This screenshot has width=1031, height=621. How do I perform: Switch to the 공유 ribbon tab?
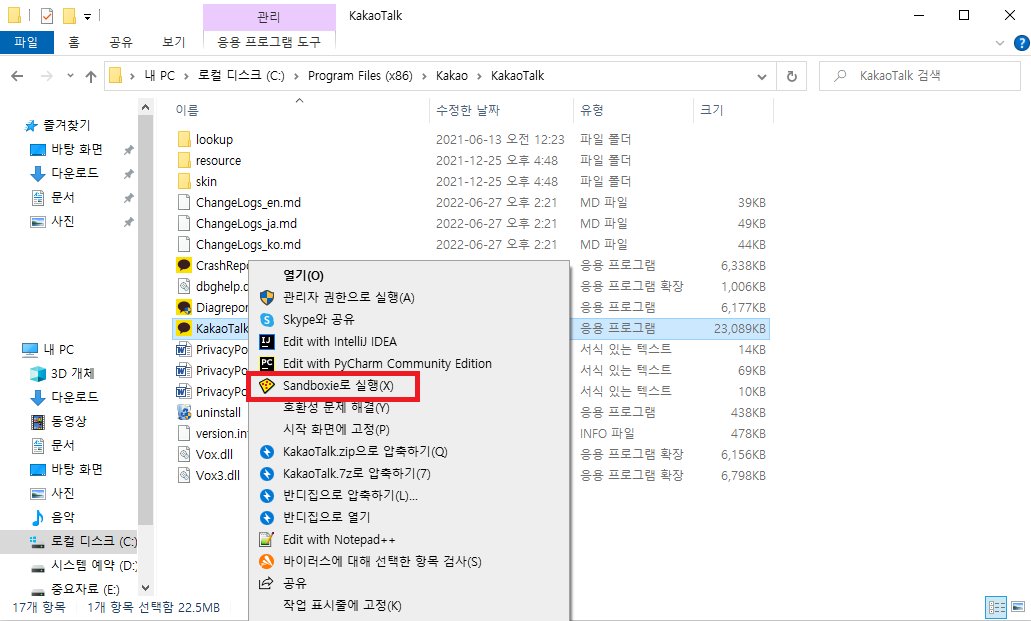pyautogui.click(x=121, y=42)
